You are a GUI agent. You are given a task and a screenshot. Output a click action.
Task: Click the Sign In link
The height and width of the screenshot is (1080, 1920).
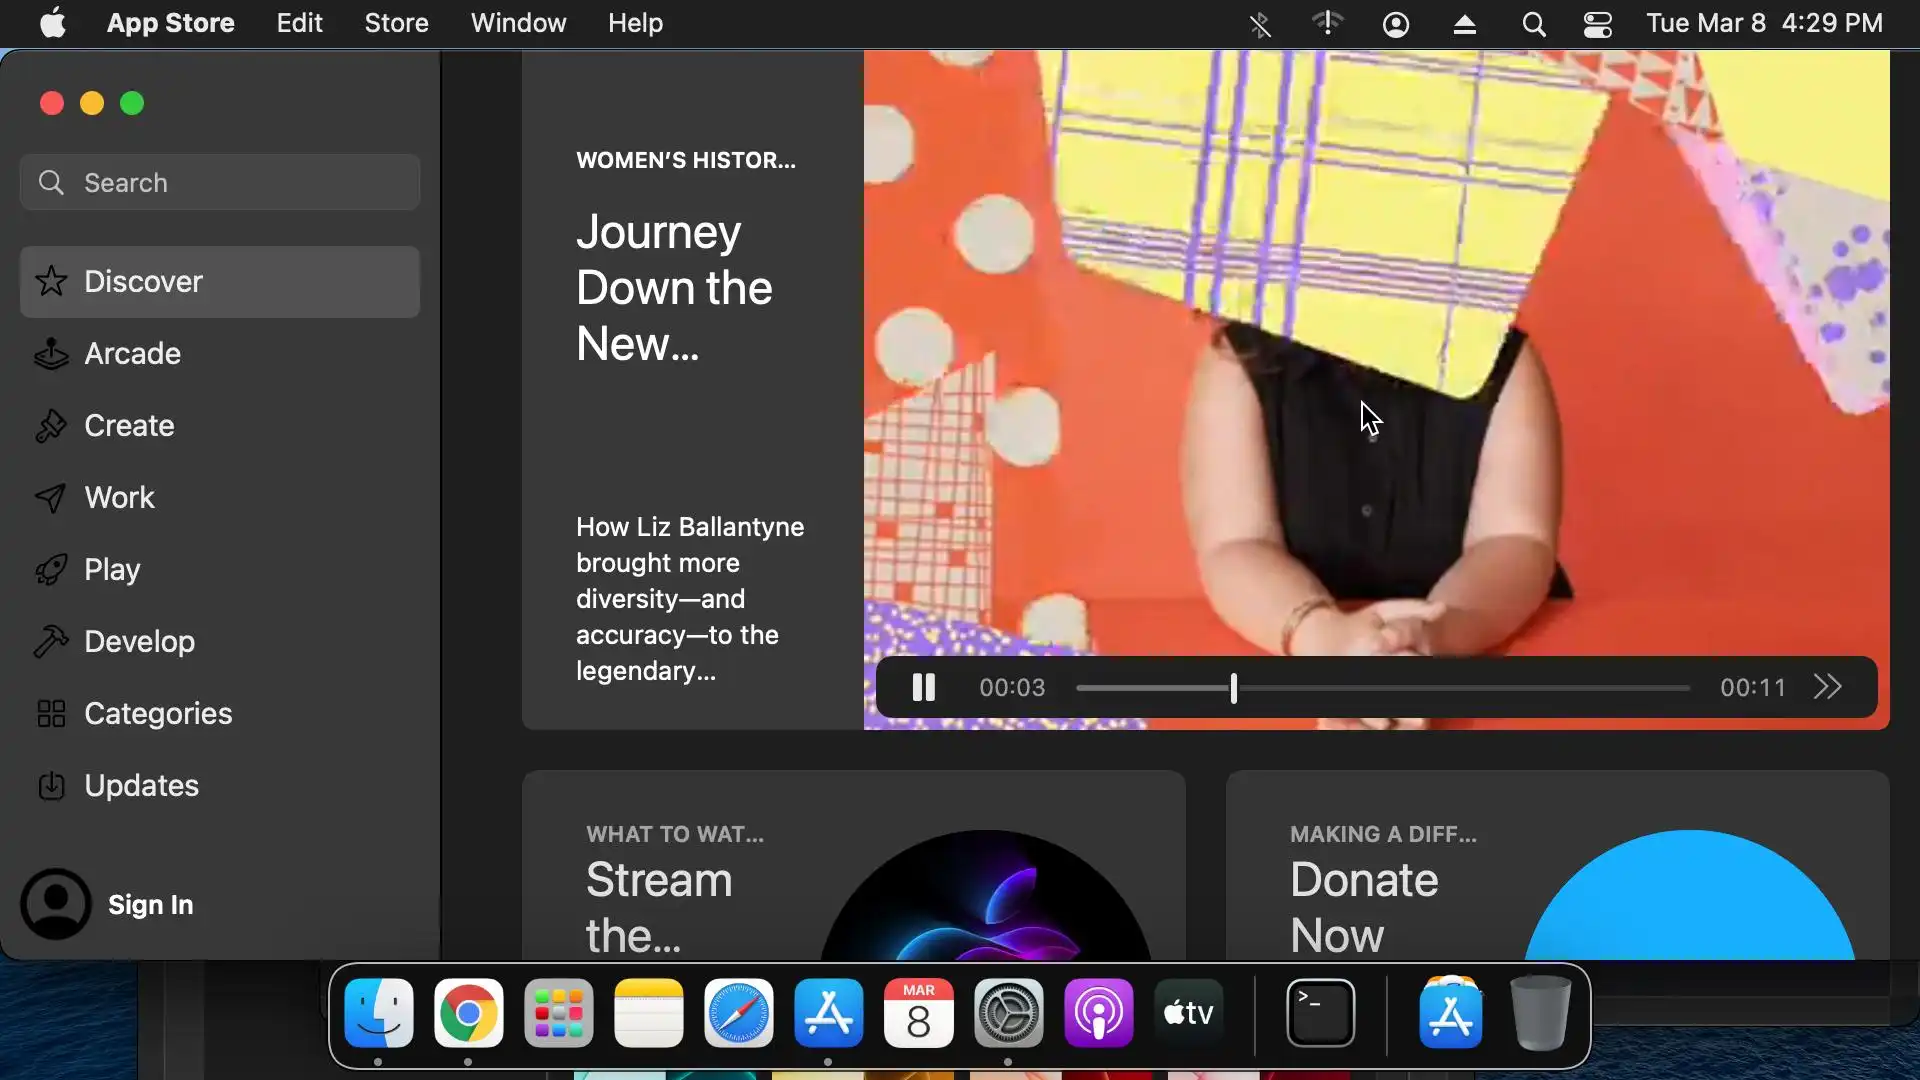[151, 905]
